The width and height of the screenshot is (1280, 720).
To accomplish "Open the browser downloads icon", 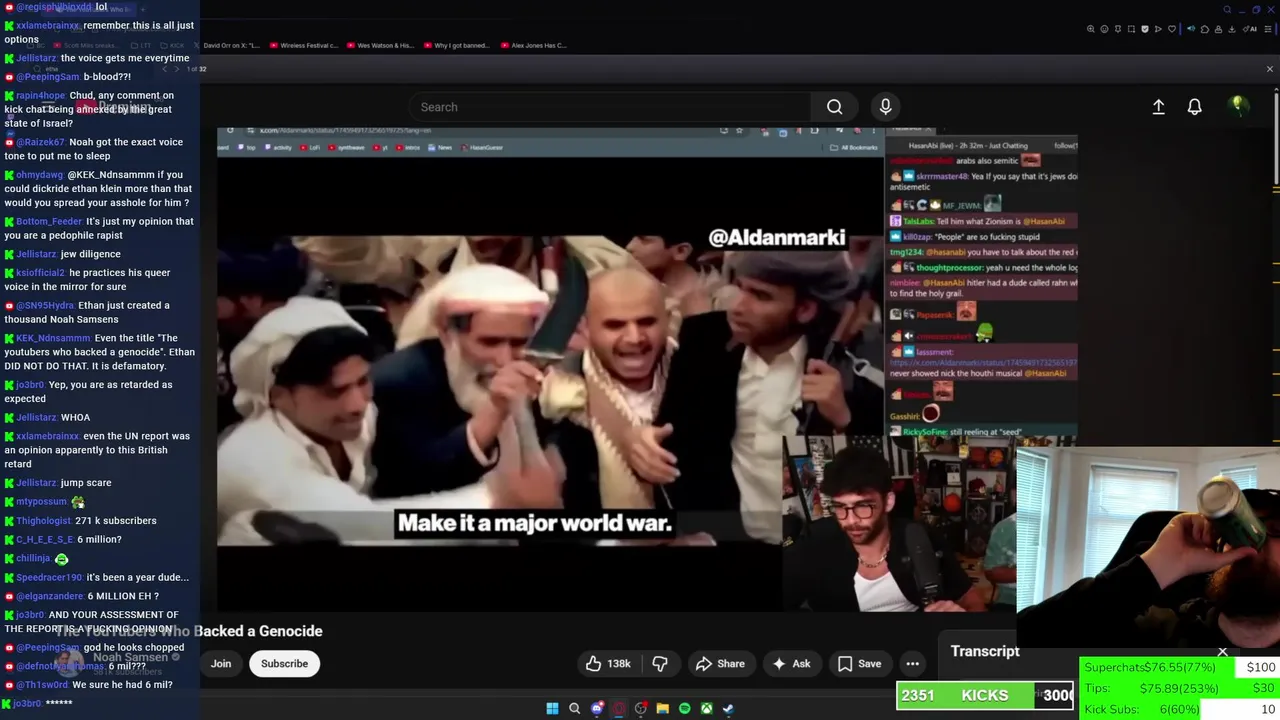I will [1232, 29].
